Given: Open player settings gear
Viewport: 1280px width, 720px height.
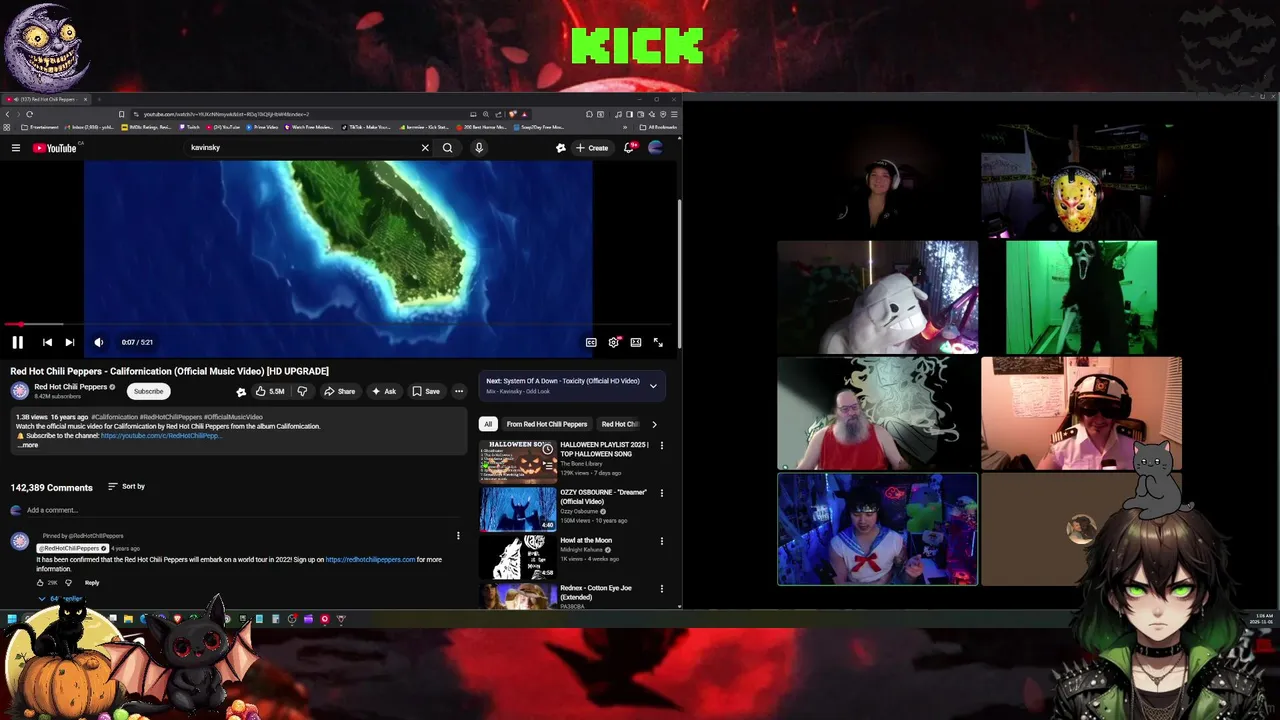Looking at the screenshot, I should 613,342.
